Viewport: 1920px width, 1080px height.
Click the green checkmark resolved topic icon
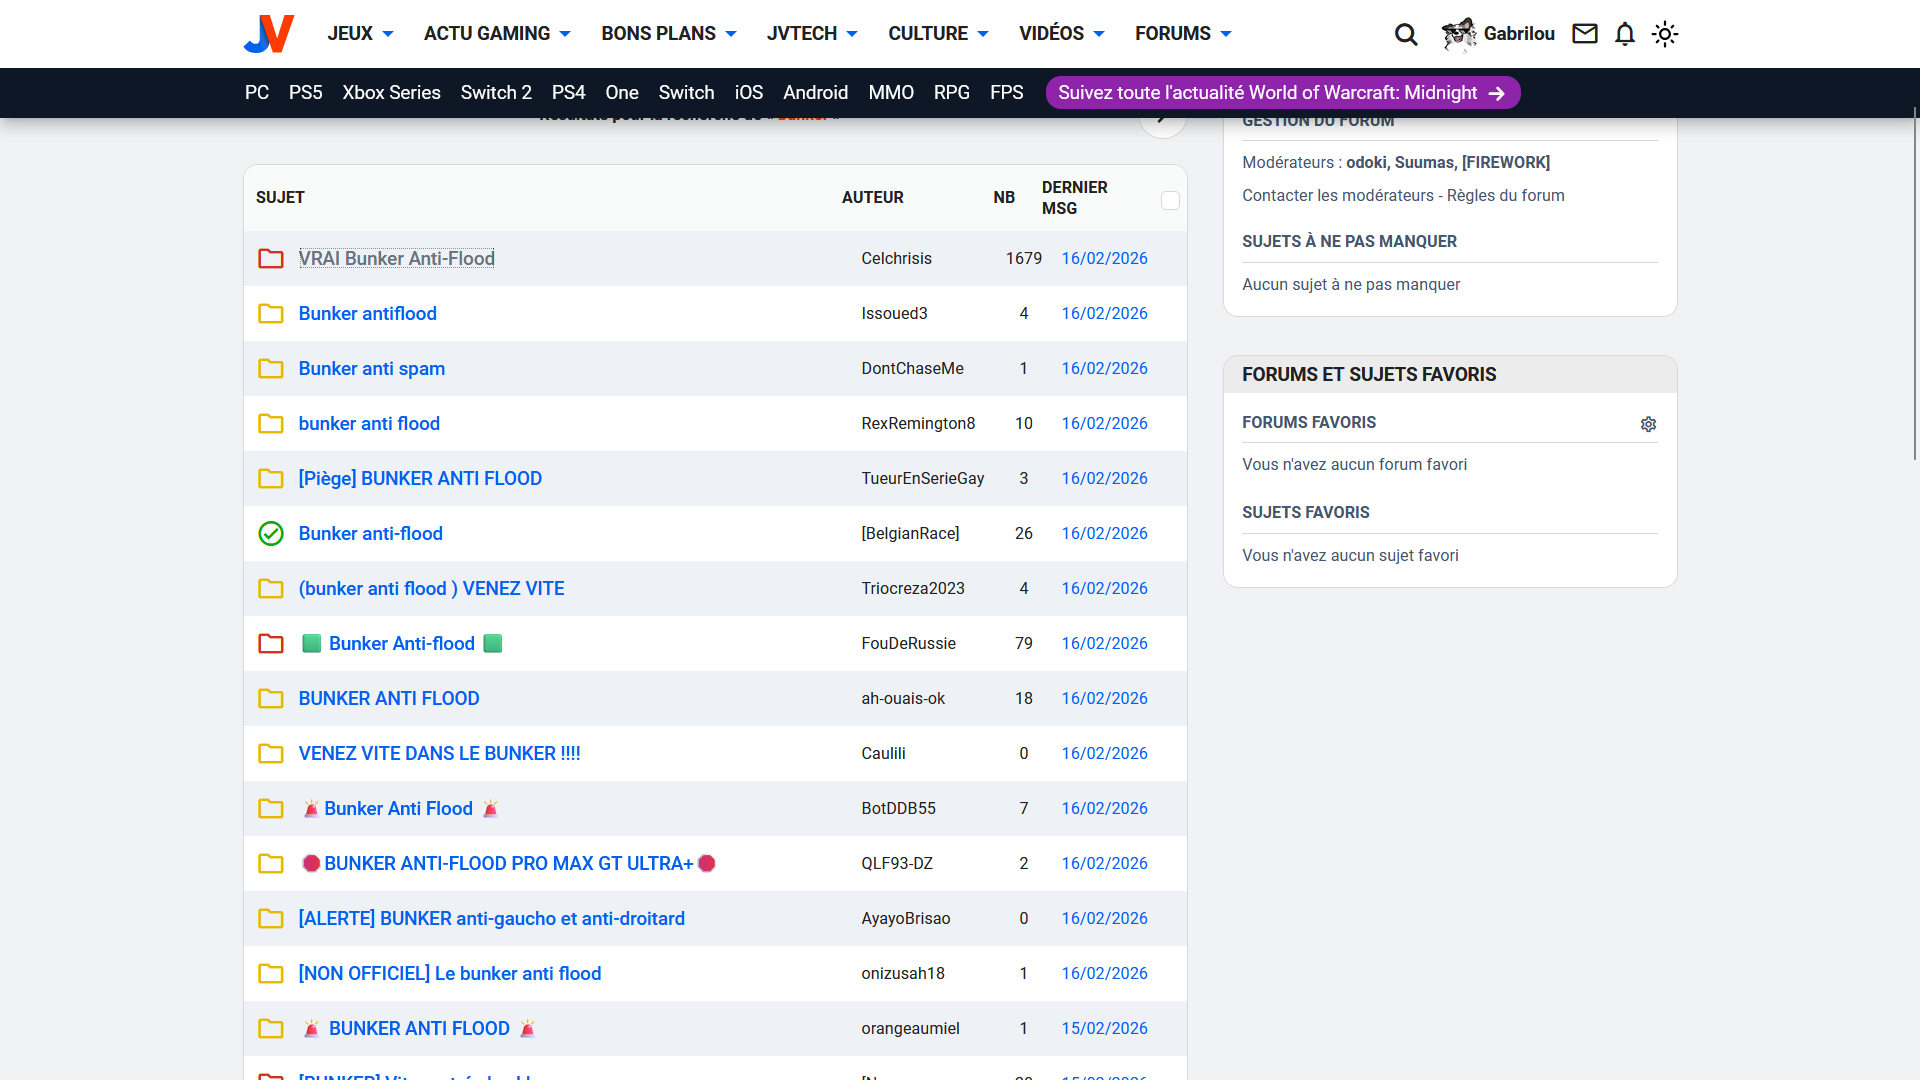(271, 534)
